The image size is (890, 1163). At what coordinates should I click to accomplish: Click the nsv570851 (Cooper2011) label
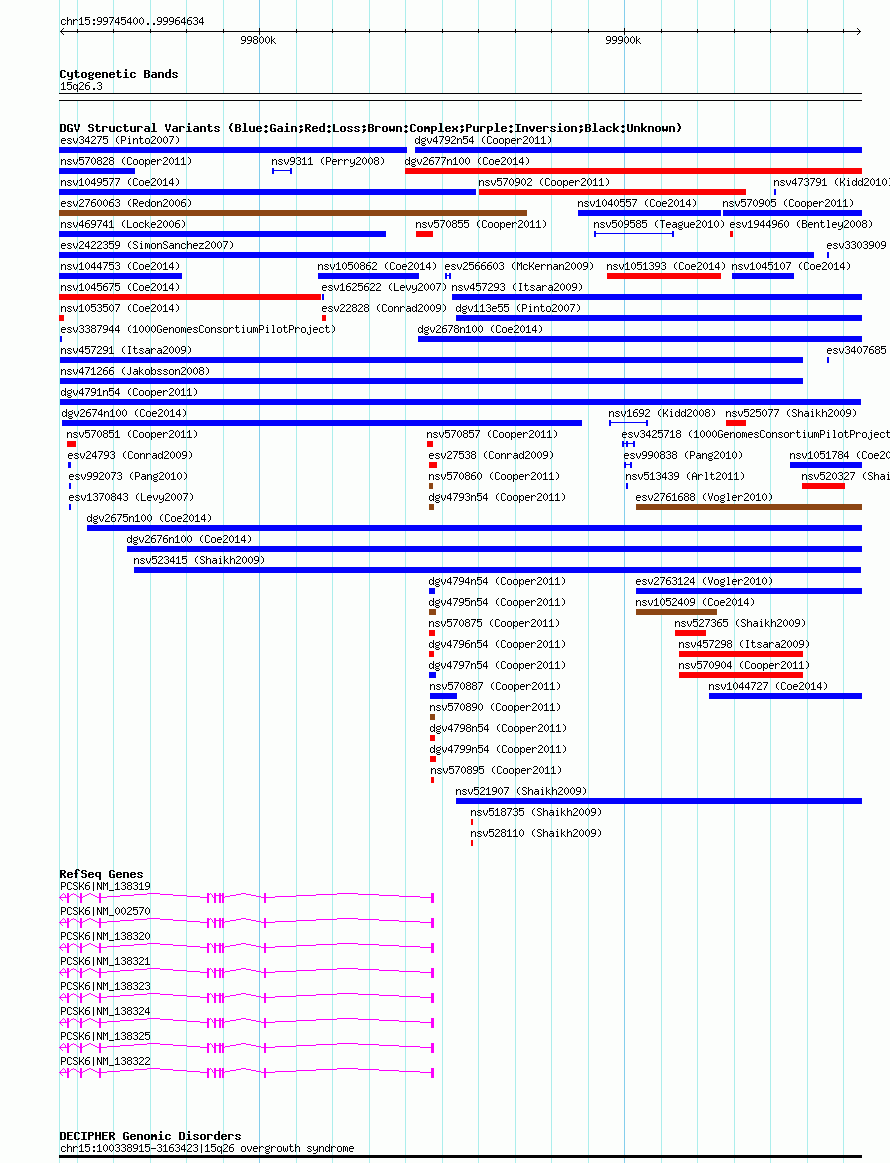[x=132, y=434]
